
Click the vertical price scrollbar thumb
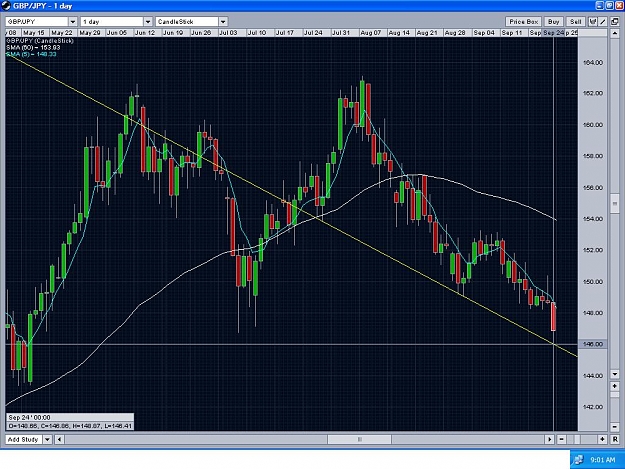pyautogui.click(x=614, y=204)
